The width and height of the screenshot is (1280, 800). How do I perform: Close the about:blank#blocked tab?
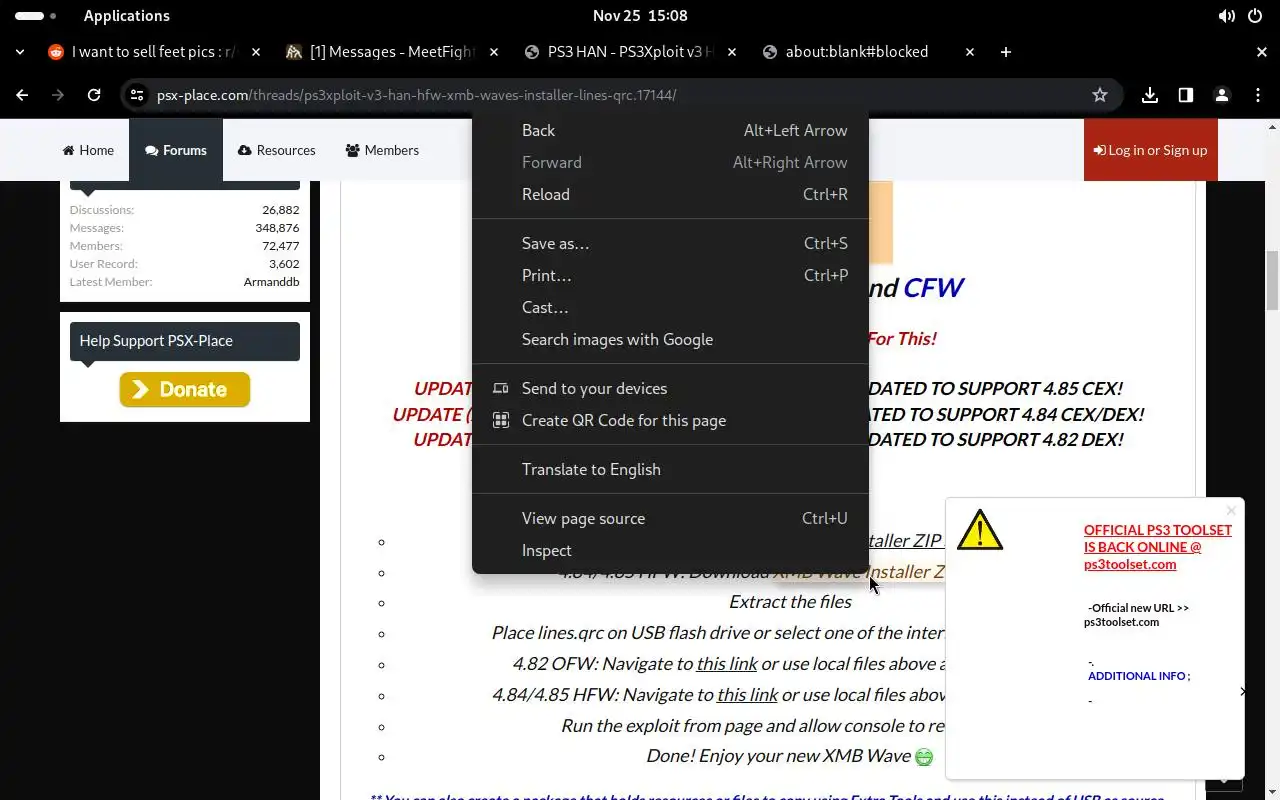[x=969, y=52]
